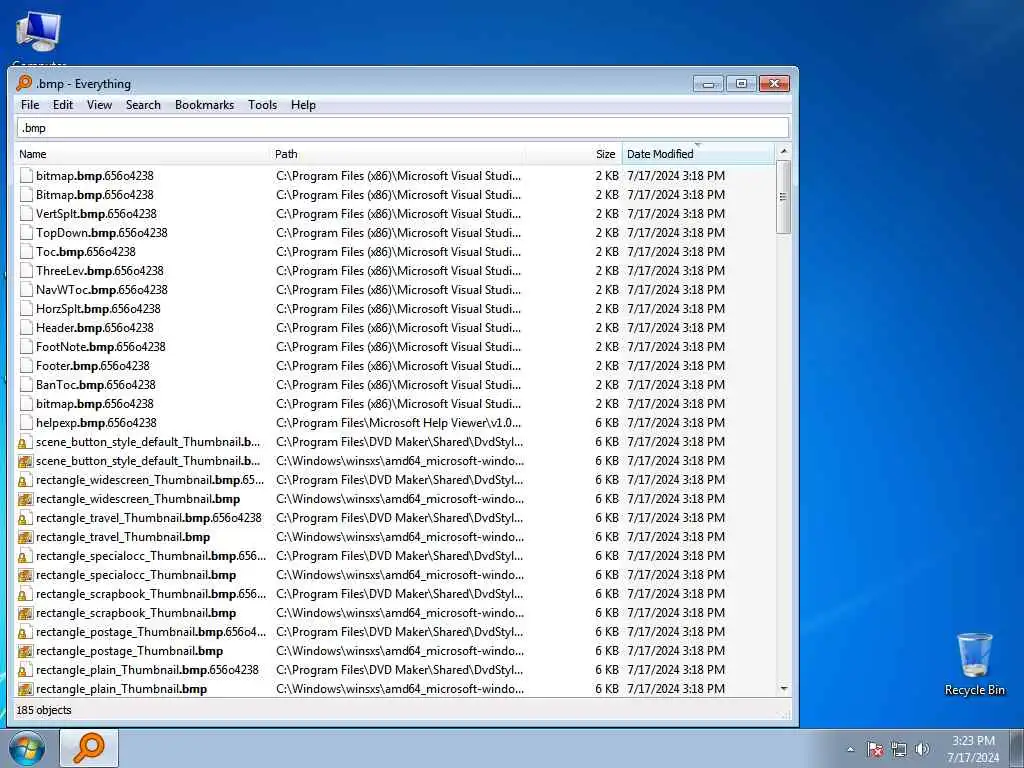The image size is (1024, 768).
Task: Click the bitmap icon of rectangle_travel_Thumbnail.bmp
Action: pos(25,537)
